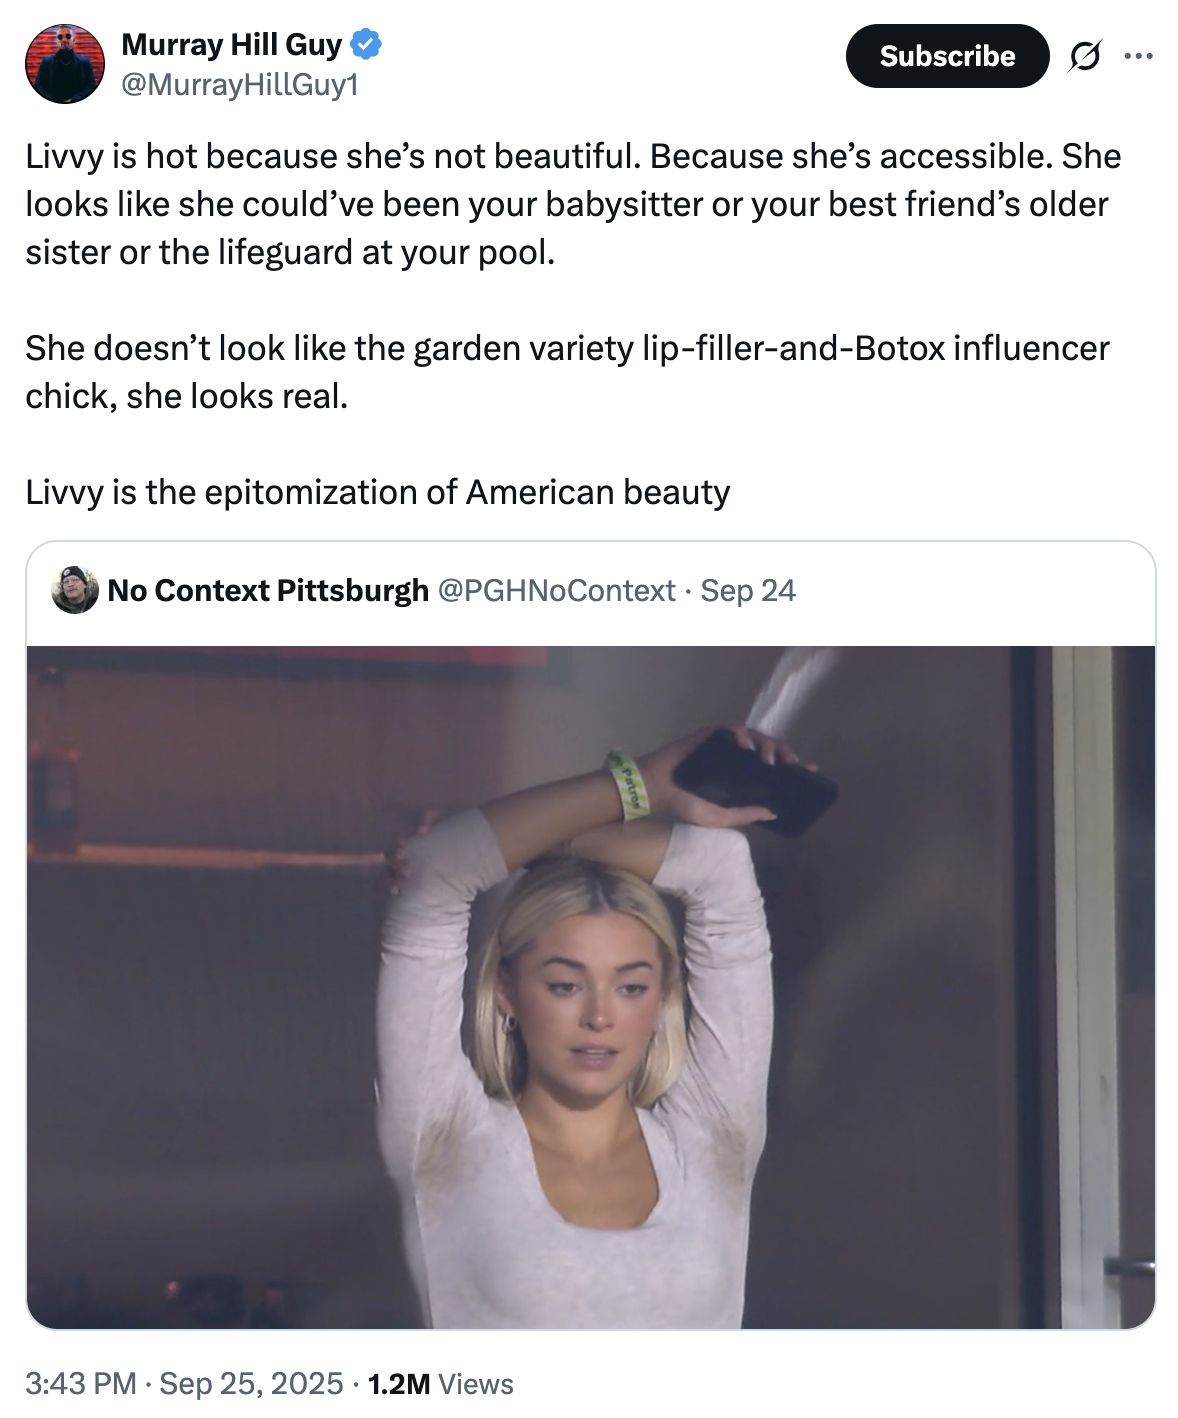Click the 'lip-filler-and-Botox influencer' paragraph
Viewport: 1178px width, 1418px height.
tap(567, 372)
